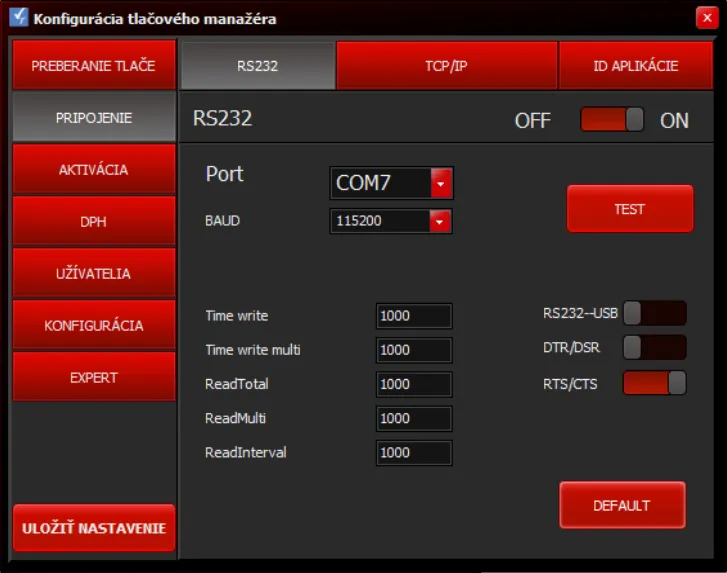Disable the RTS/CTS switch

(x=655, y=383)
